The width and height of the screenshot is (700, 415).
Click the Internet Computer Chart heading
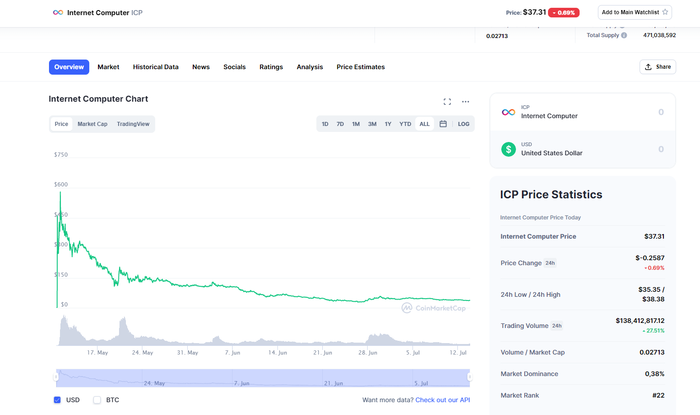coord(98,99)
